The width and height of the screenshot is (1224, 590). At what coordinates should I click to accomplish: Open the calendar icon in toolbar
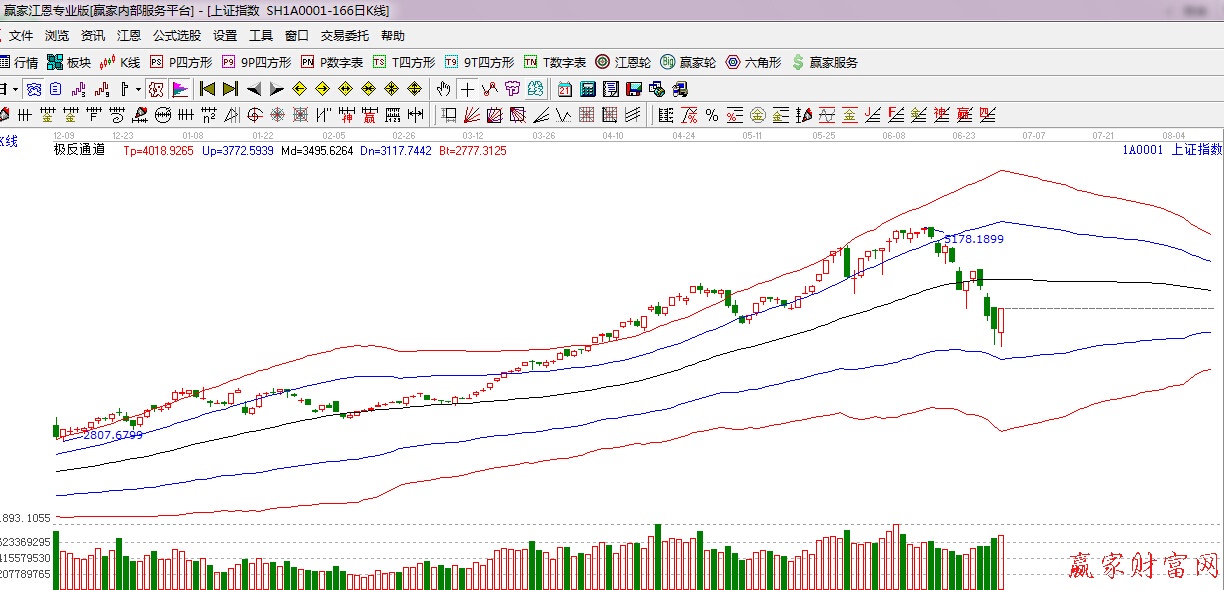565,89
